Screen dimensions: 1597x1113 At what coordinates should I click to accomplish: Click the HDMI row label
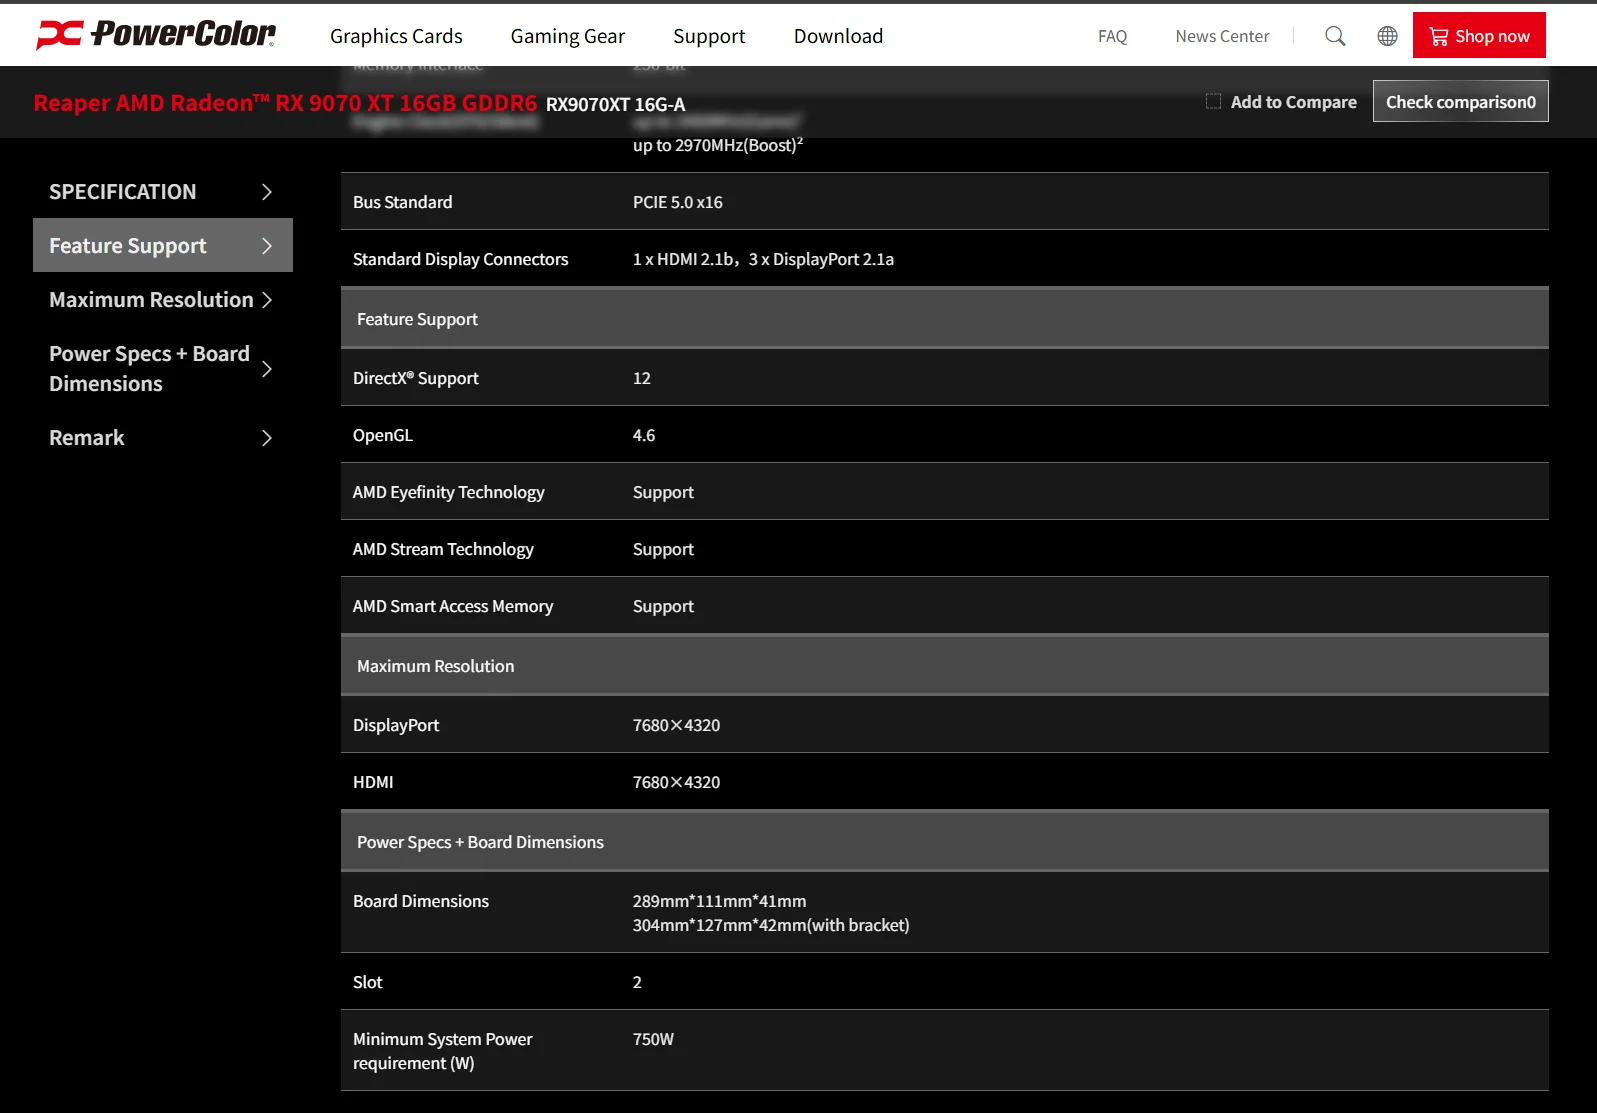pyautogui.click(x=372, y=782)
